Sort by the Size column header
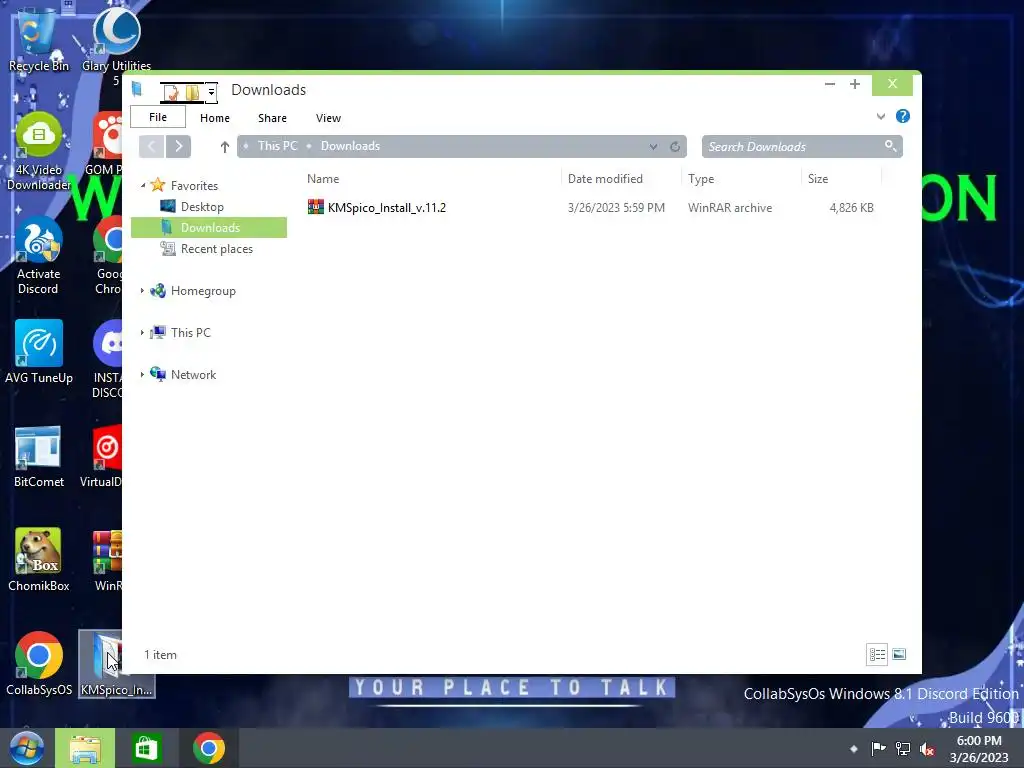The height and width of the screenshot is (768, 1024). click(841, 179)
